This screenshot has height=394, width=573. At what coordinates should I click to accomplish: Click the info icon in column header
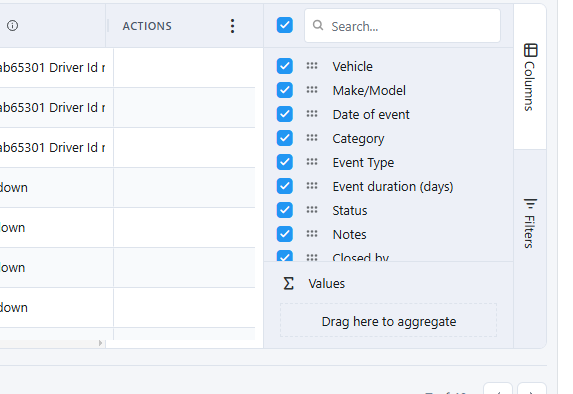click(x=12, y=26)
